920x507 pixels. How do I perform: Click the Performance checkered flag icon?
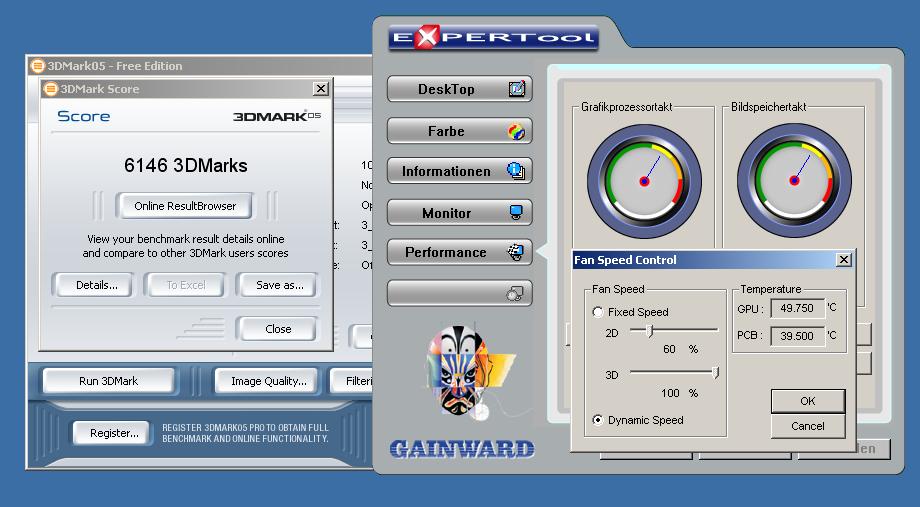[515, 252]
